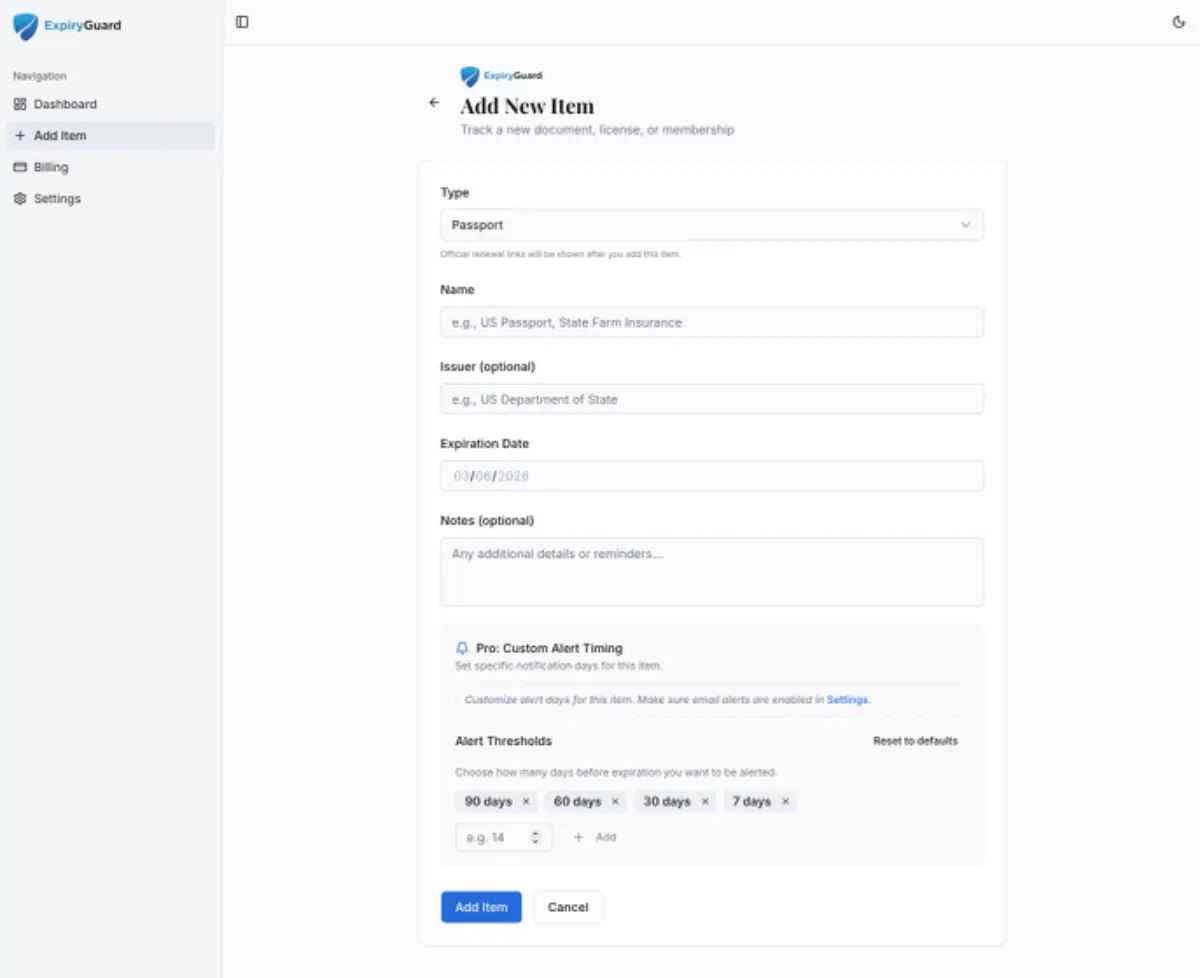Screen dimensions: 1200x978
Task: Click the Billing card icon
Action: [20, 167]
